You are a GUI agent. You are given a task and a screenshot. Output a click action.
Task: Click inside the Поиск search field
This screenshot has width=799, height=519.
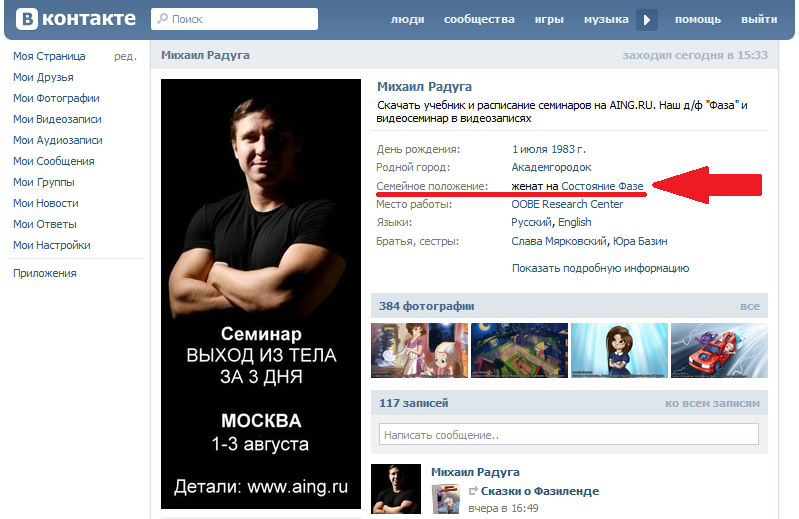tap(234, 19)
